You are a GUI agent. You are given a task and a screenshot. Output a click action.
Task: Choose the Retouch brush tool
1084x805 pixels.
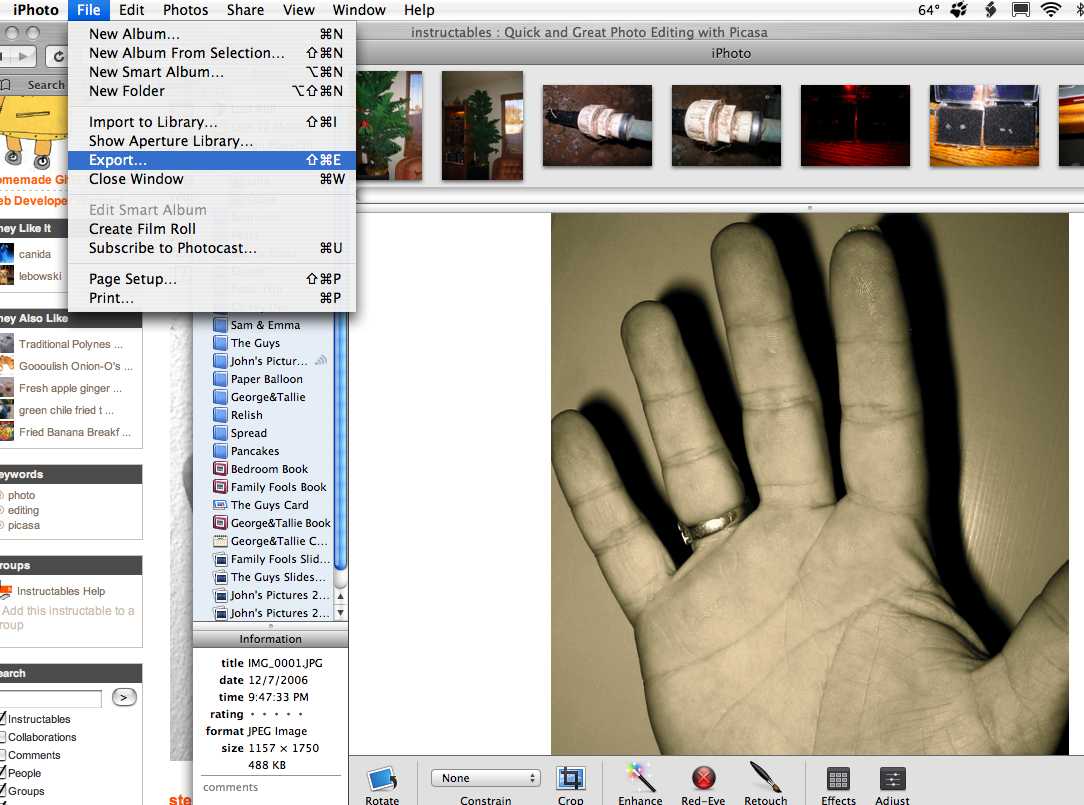765,777
